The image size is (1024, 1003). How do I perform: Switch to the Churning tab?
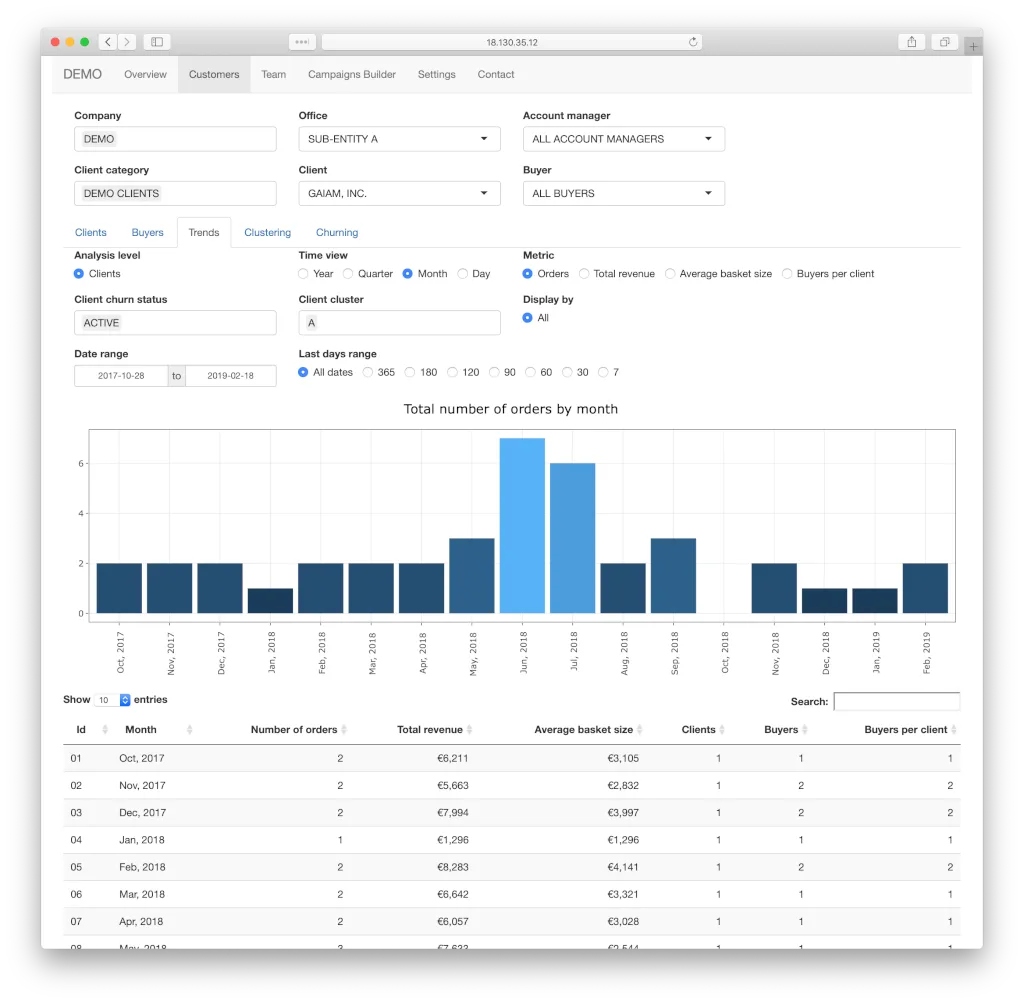pos(337,232)
